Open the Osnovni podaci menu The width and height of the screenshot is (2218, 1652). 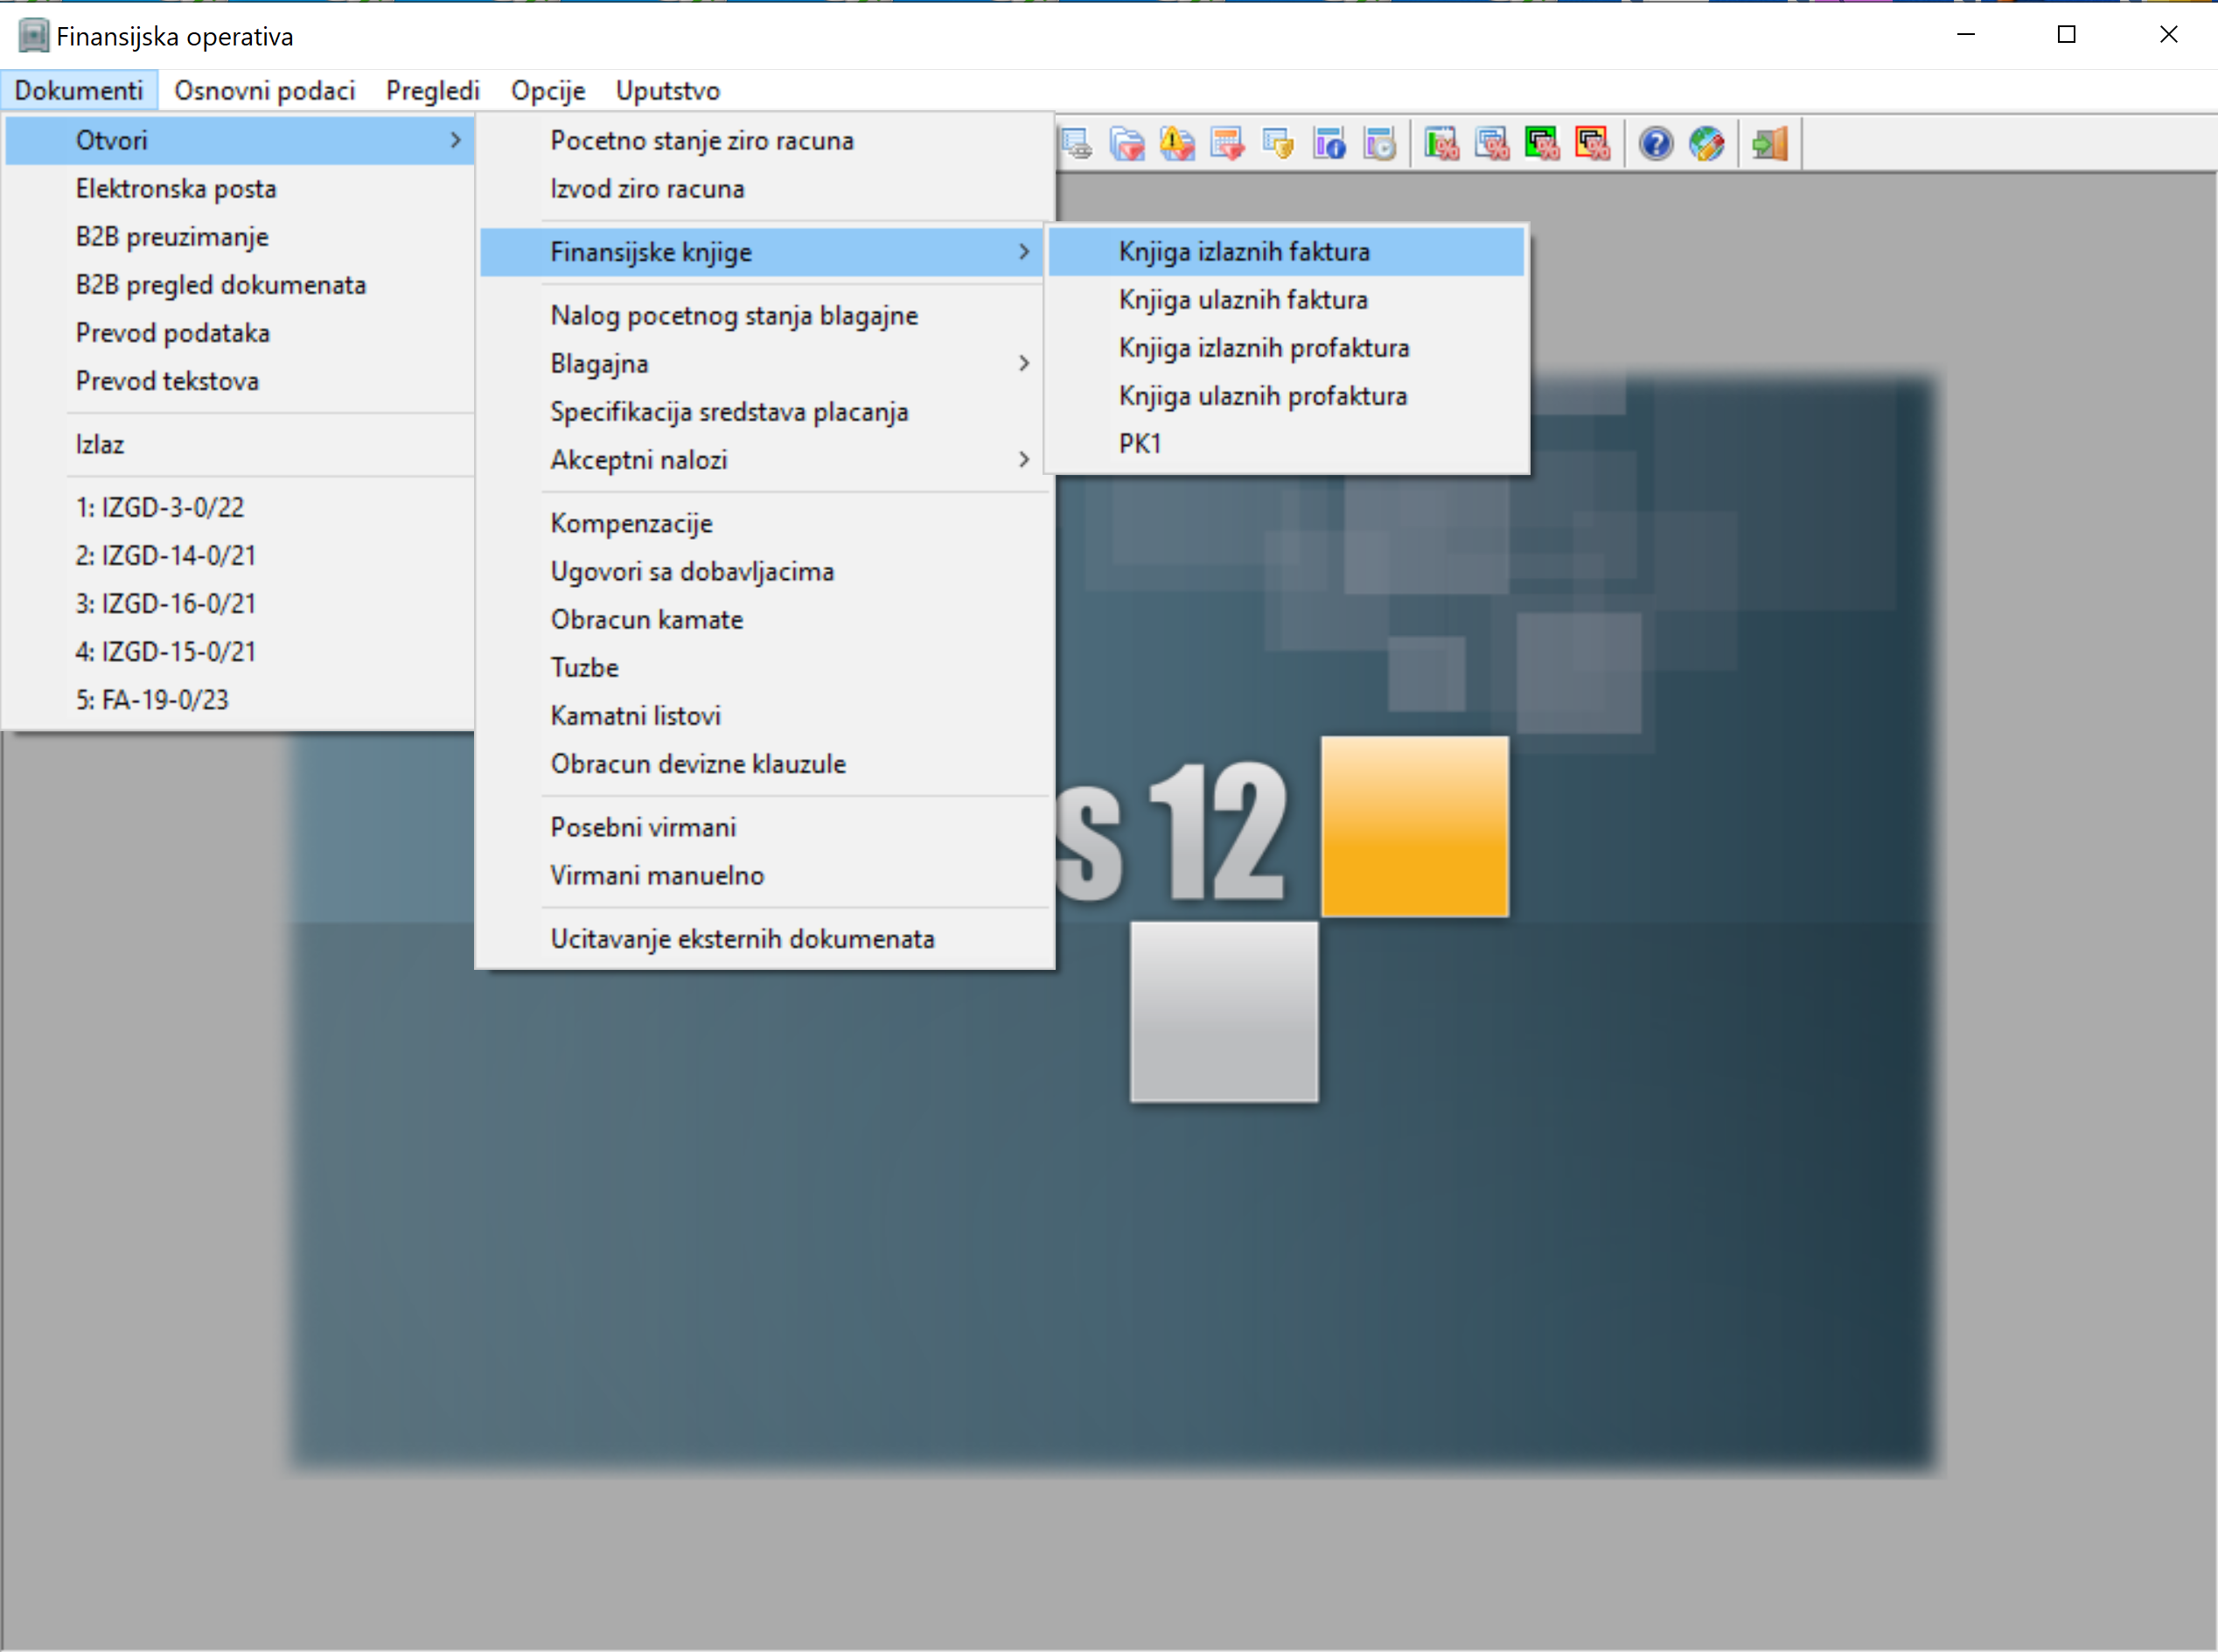[x=264, y=91]
